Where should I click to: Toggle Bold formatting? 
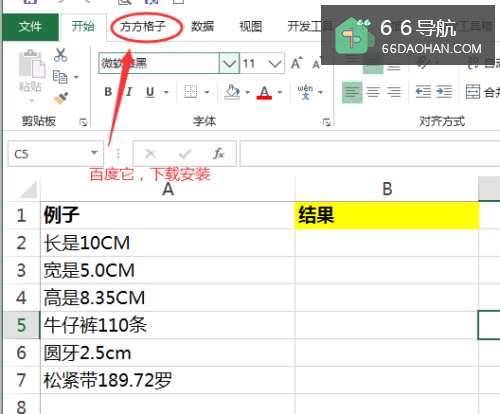click(x=108, y=92)
